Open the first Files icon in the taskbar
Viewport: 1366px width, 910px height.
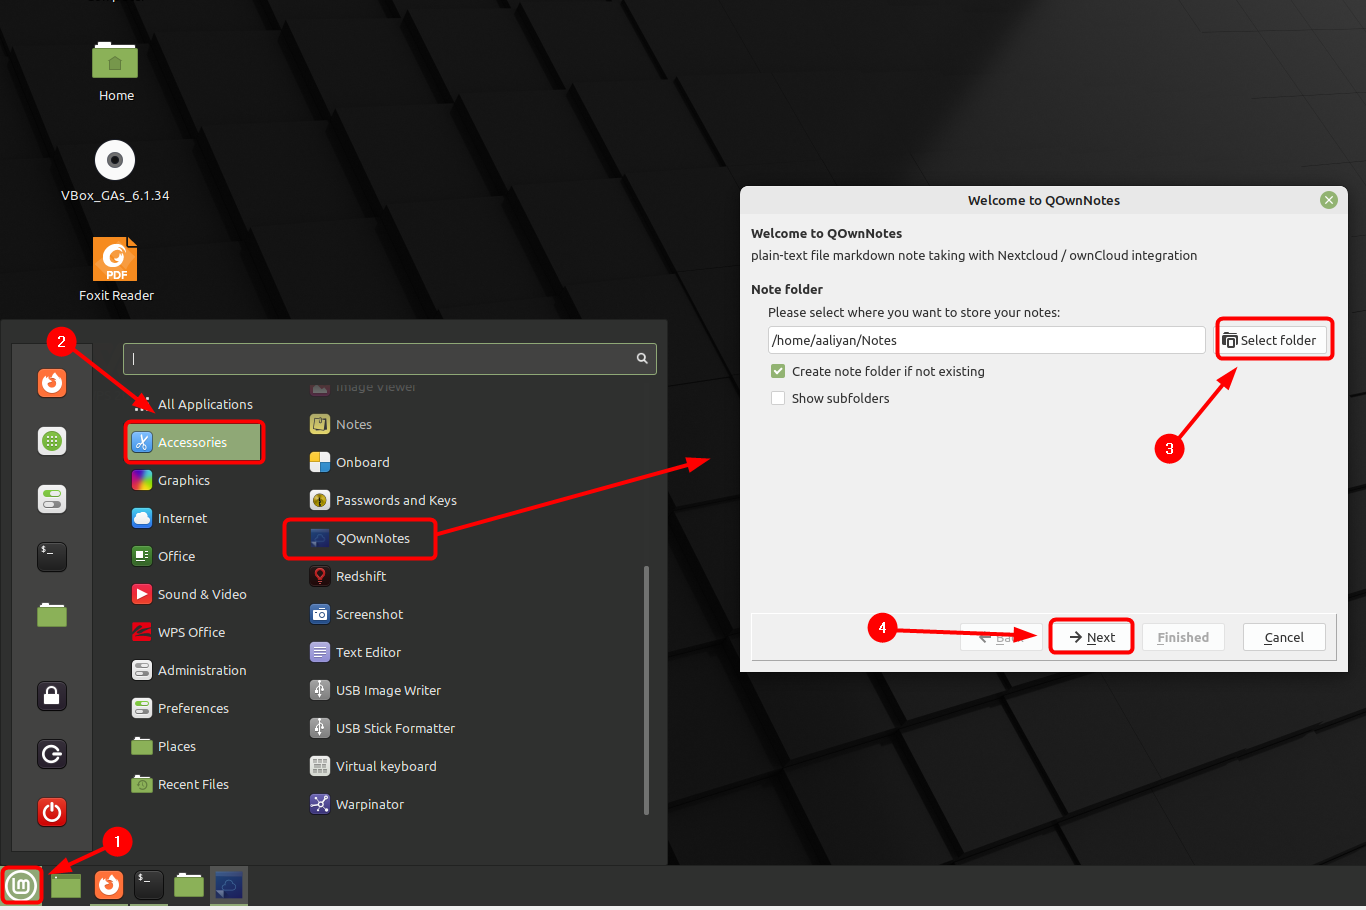[66, 885]
